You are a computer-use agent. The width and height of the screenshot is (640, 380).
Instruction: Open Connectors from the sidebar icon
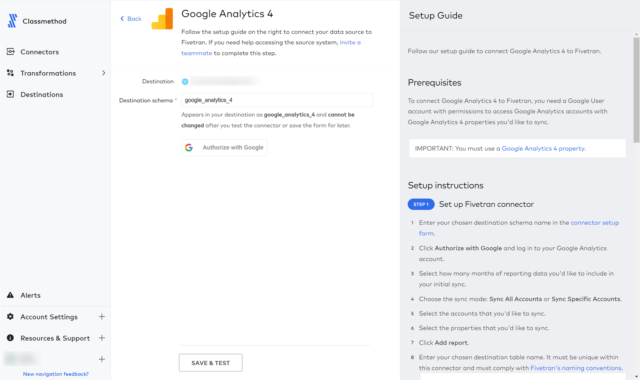coord(11,51)
